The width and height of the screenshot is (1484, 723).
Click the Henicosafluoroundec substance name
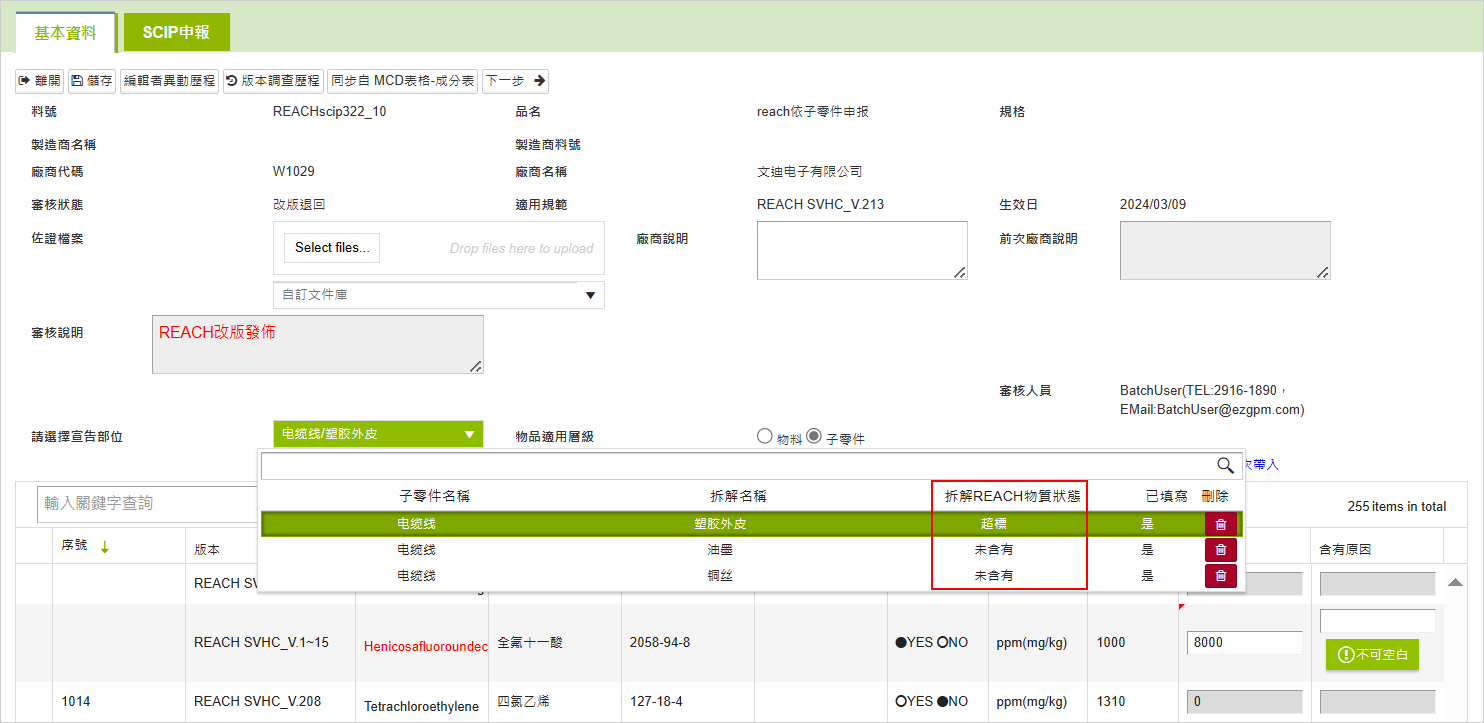coord(426,647)
